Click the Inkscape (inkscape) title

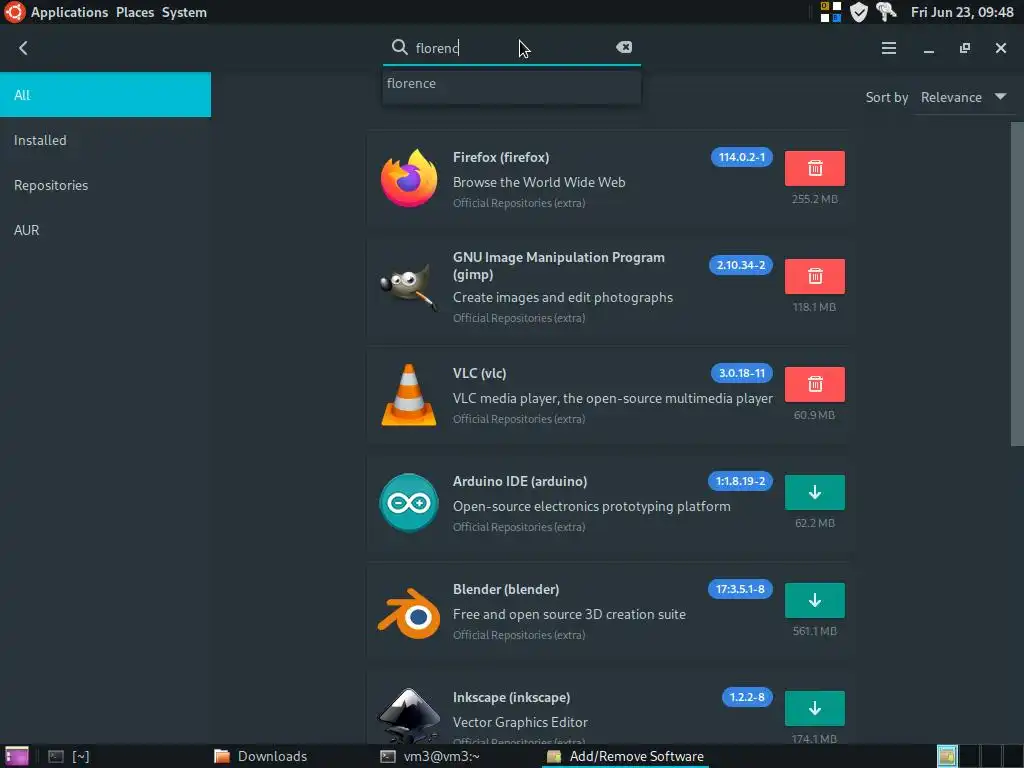pos(511,697)
